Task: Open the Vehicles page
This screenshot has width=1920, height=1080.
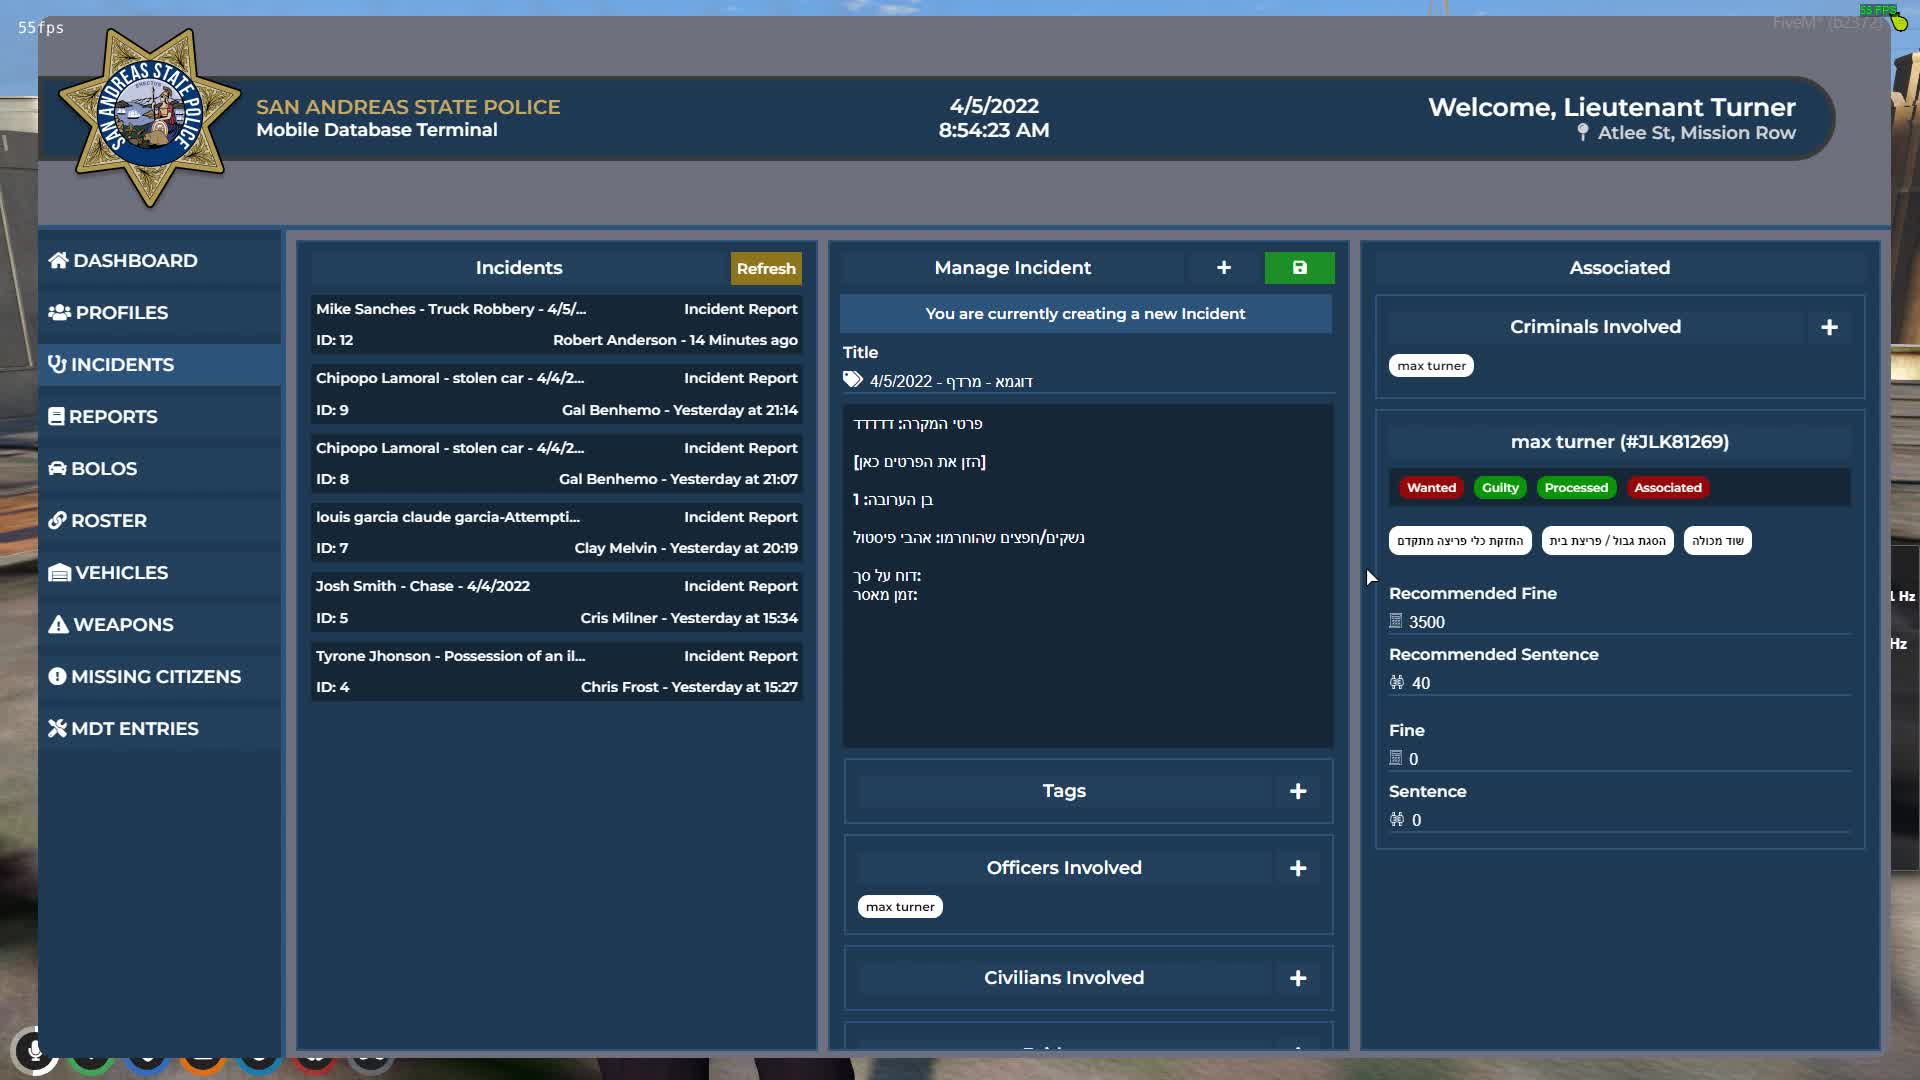Action: pyautogui.click(x=160, y=572)
